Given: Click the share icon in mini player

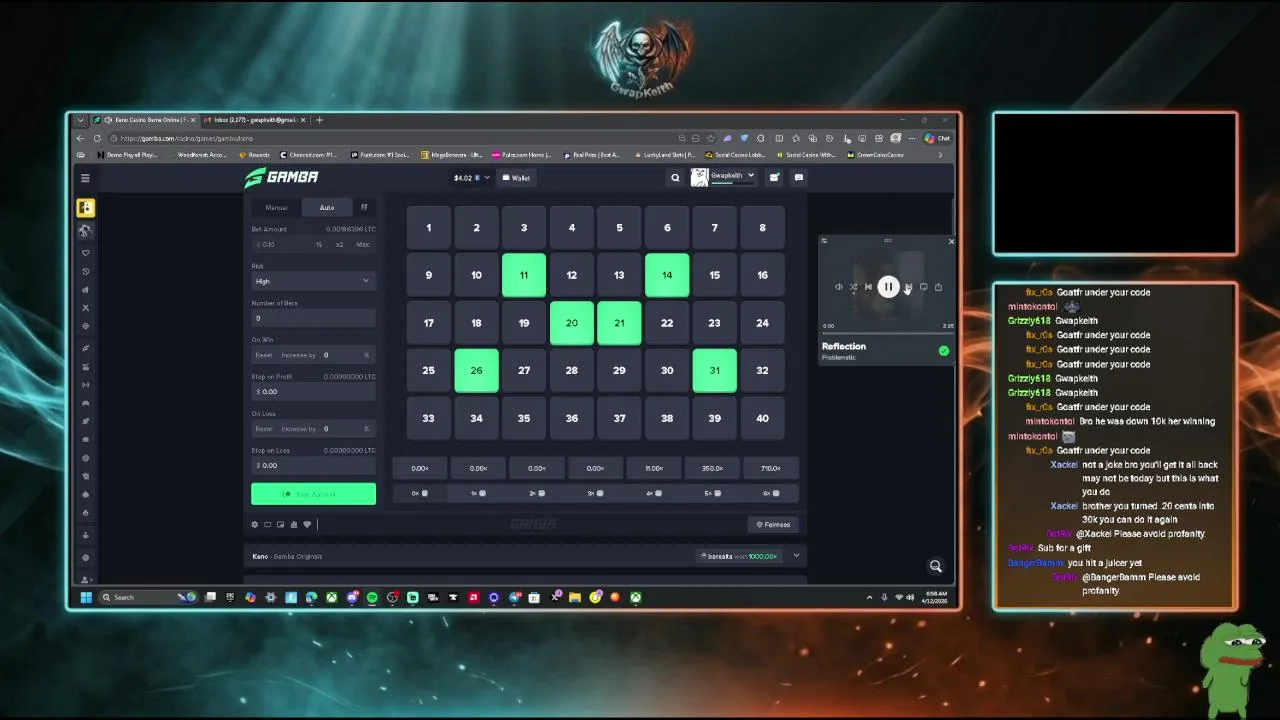Looking at the screenshot, I should click(x=938, y=287).
